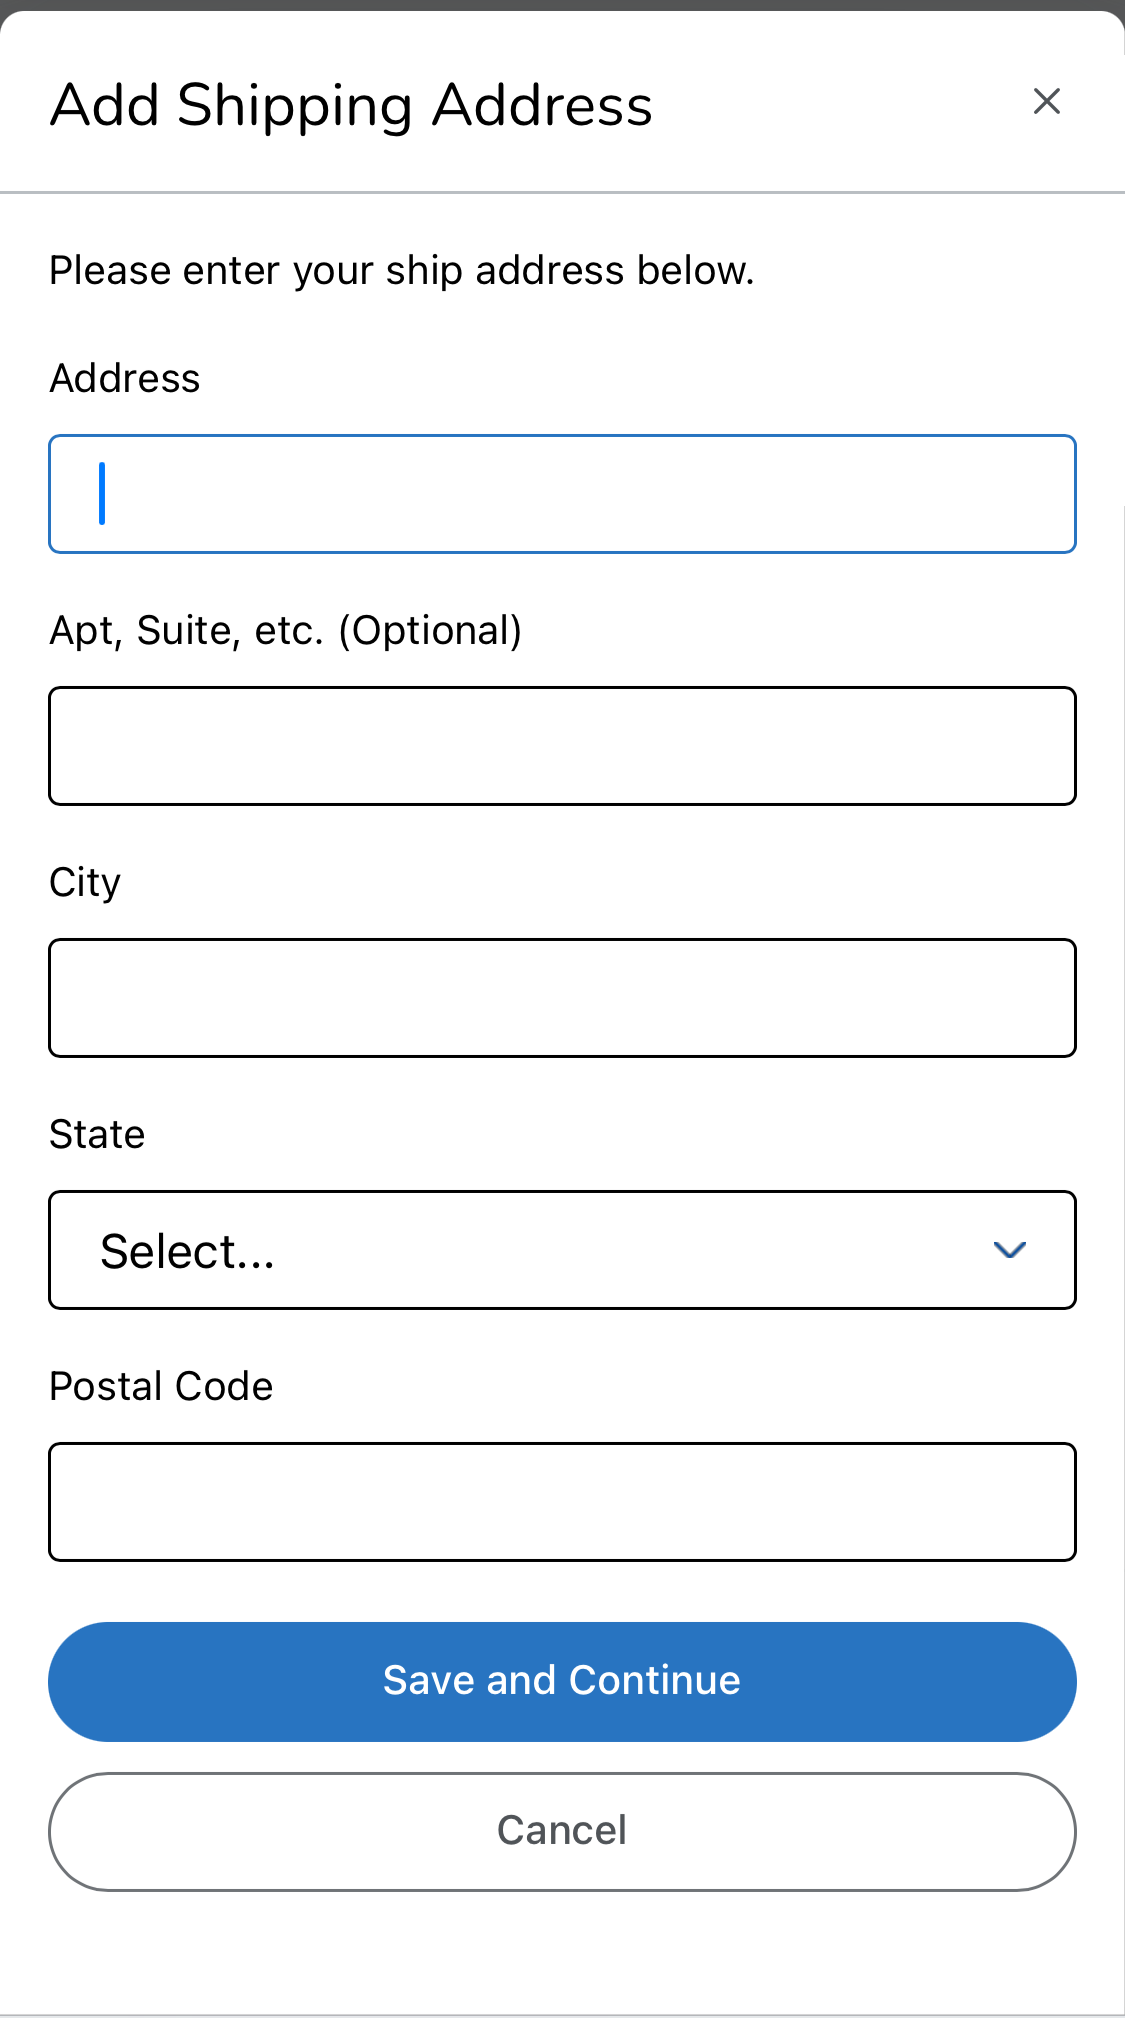The width and height of the screenshot is (1125, 2018).
Task: Click Cancel to dismiss the form
Action: coord(562,1830)
